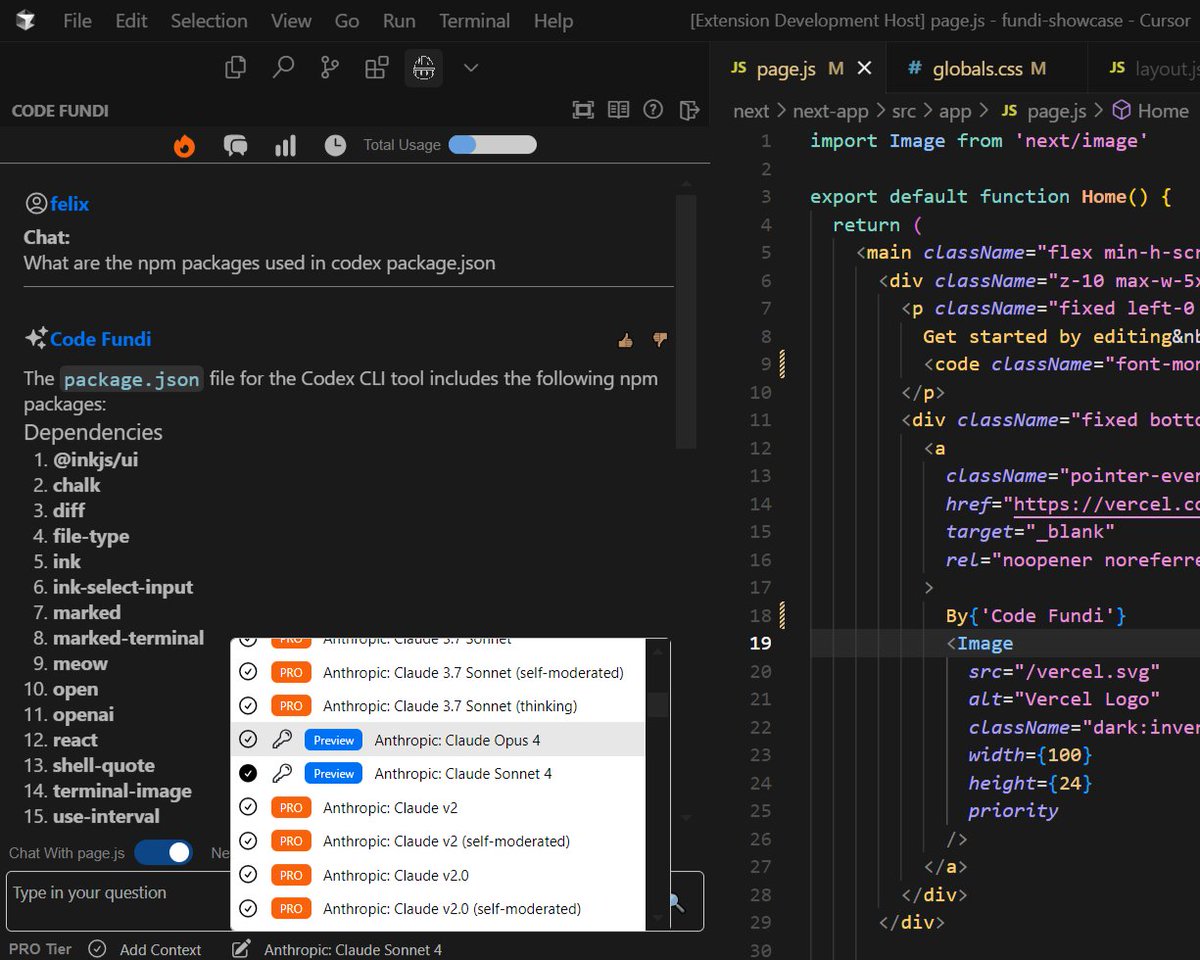Click the next-app breadcrumb above the editor
1200x960 pixels.
831,110
